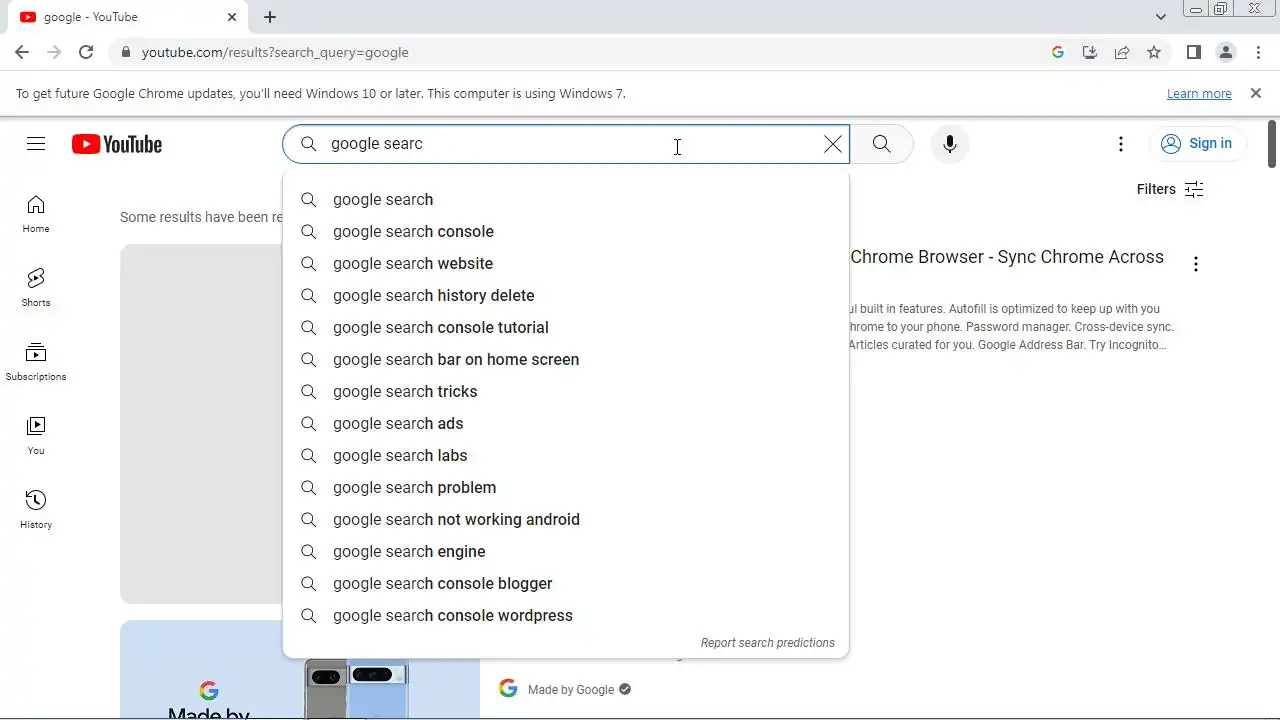Click the browser Forward arrow

[x=54, y=52]
